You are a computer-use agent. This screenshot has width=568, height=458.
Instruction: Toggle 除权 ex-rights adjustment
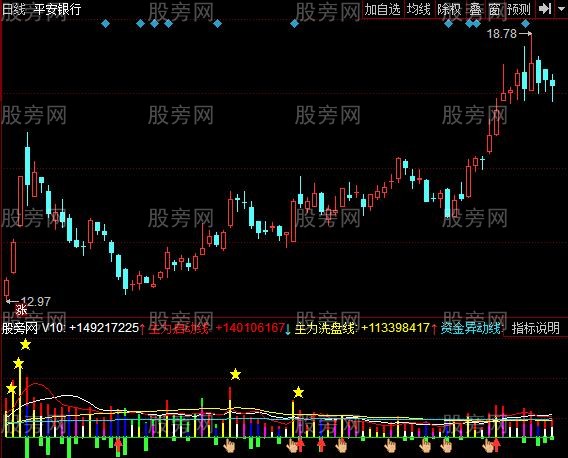point(450,9)
